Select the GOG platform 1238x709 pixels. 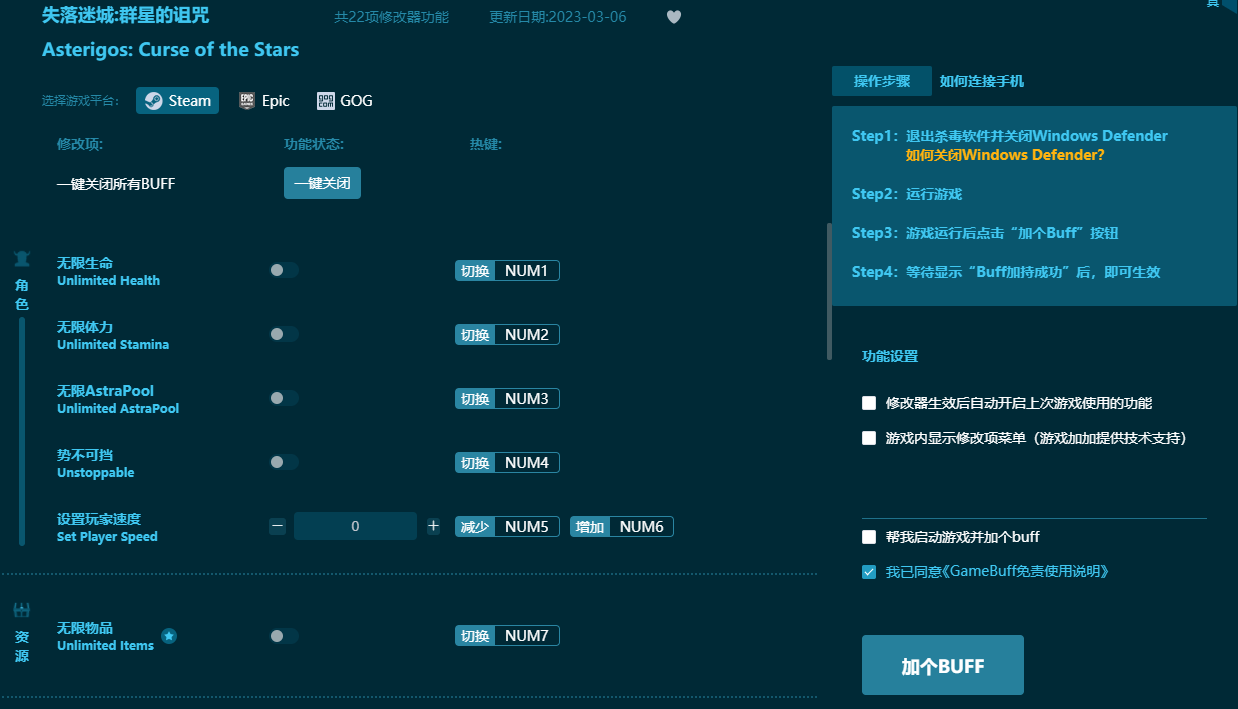tap(345, 100)
